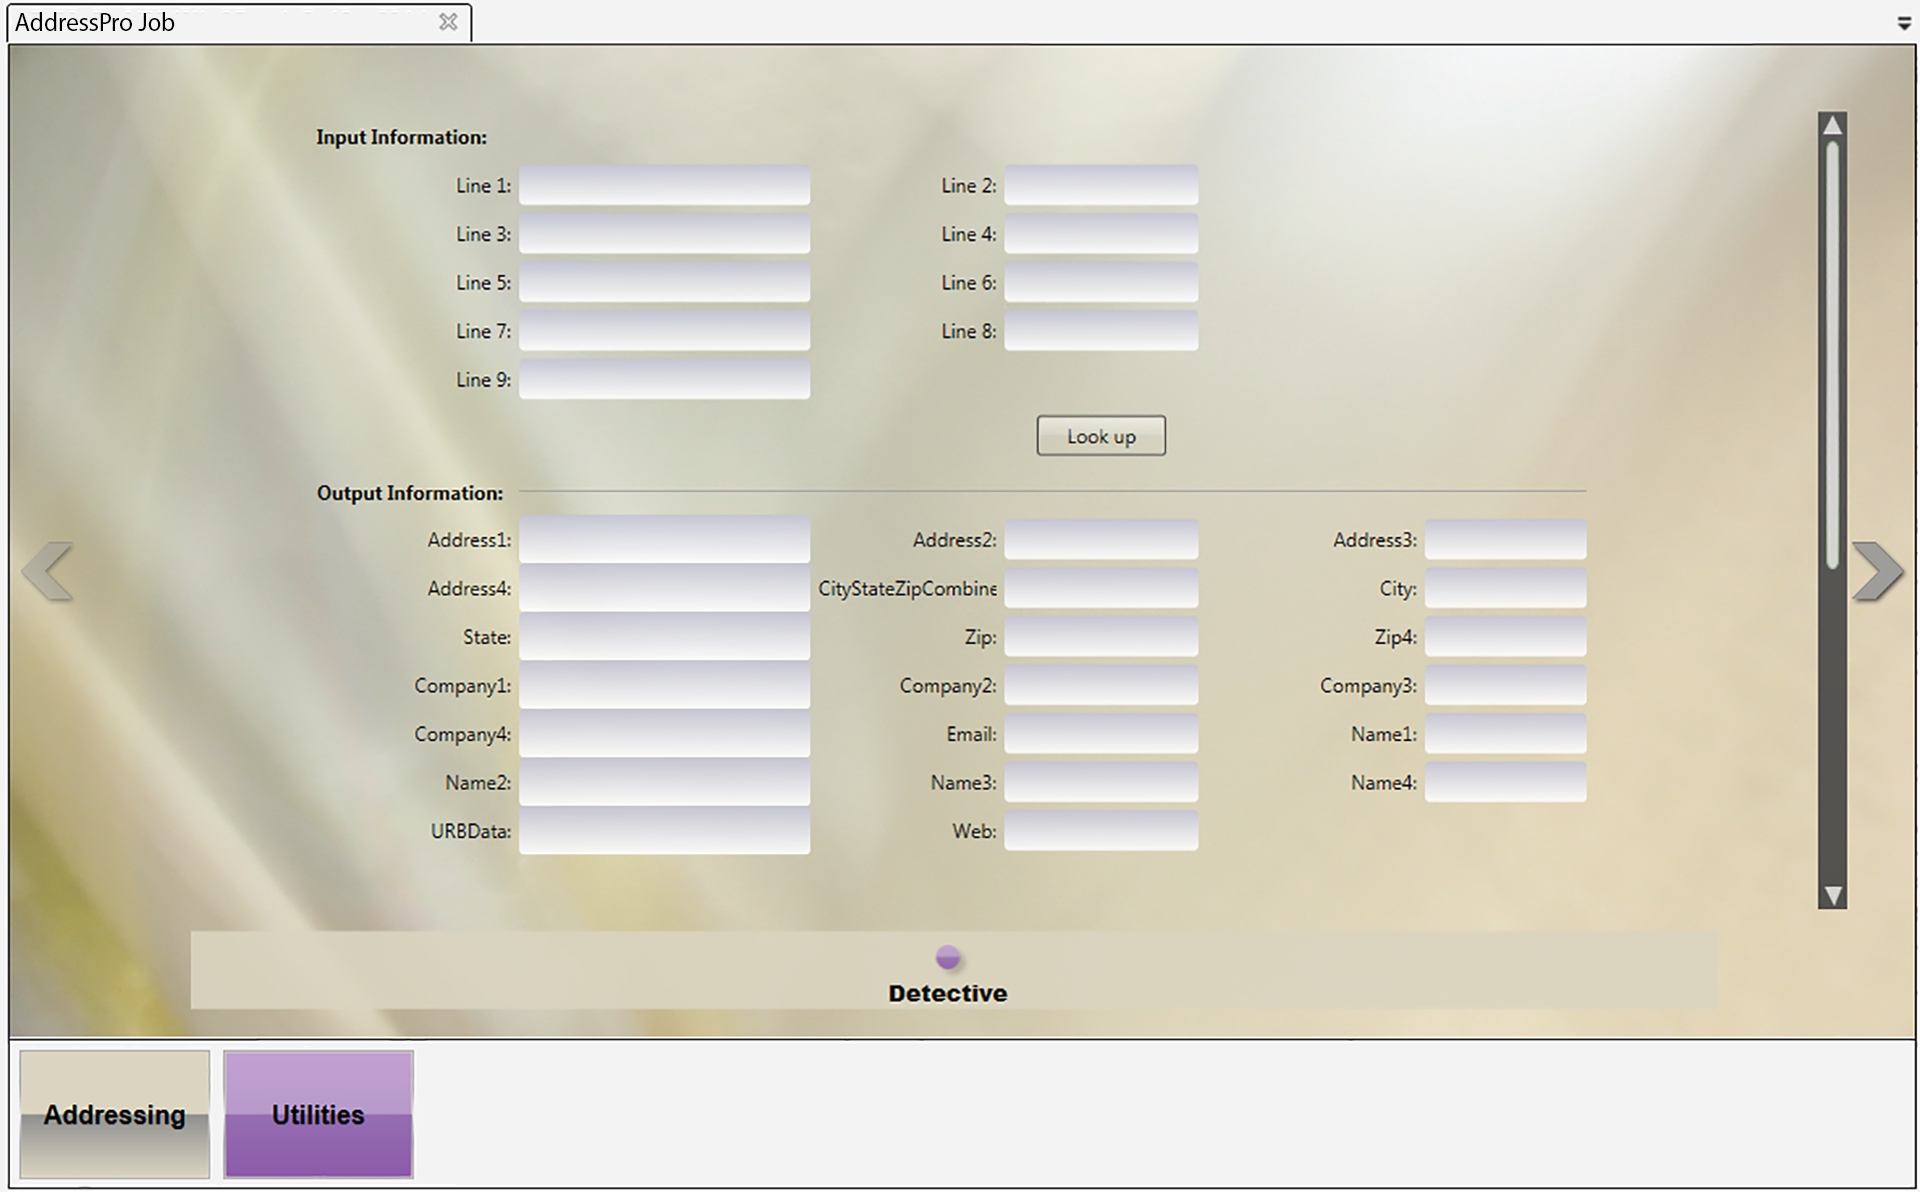Image resolution: width=1920 pixels, height=1192 pixels.
Task: Switch to the Utilities tab
Action: [318, 1114]
